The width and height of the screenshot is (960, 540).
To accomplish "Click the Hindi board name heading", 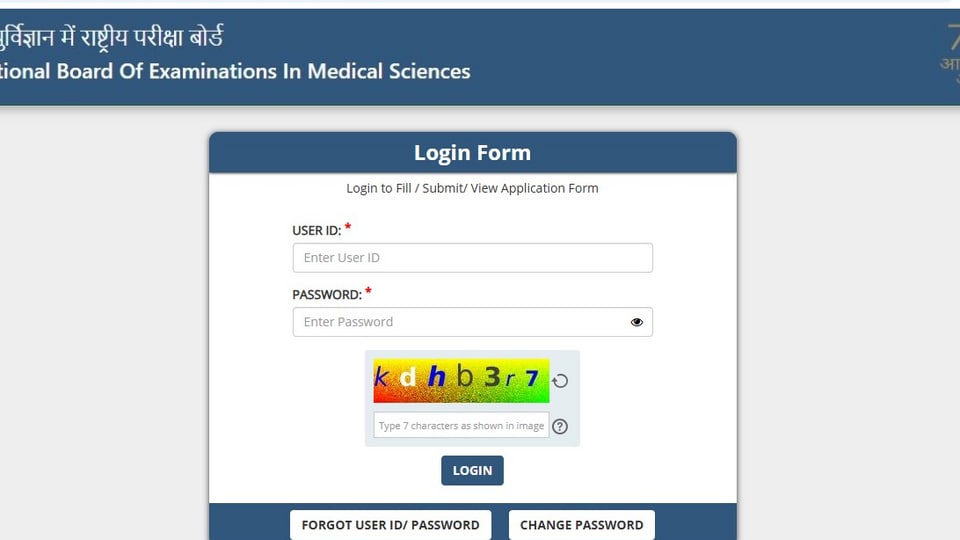I will (112, 37).
